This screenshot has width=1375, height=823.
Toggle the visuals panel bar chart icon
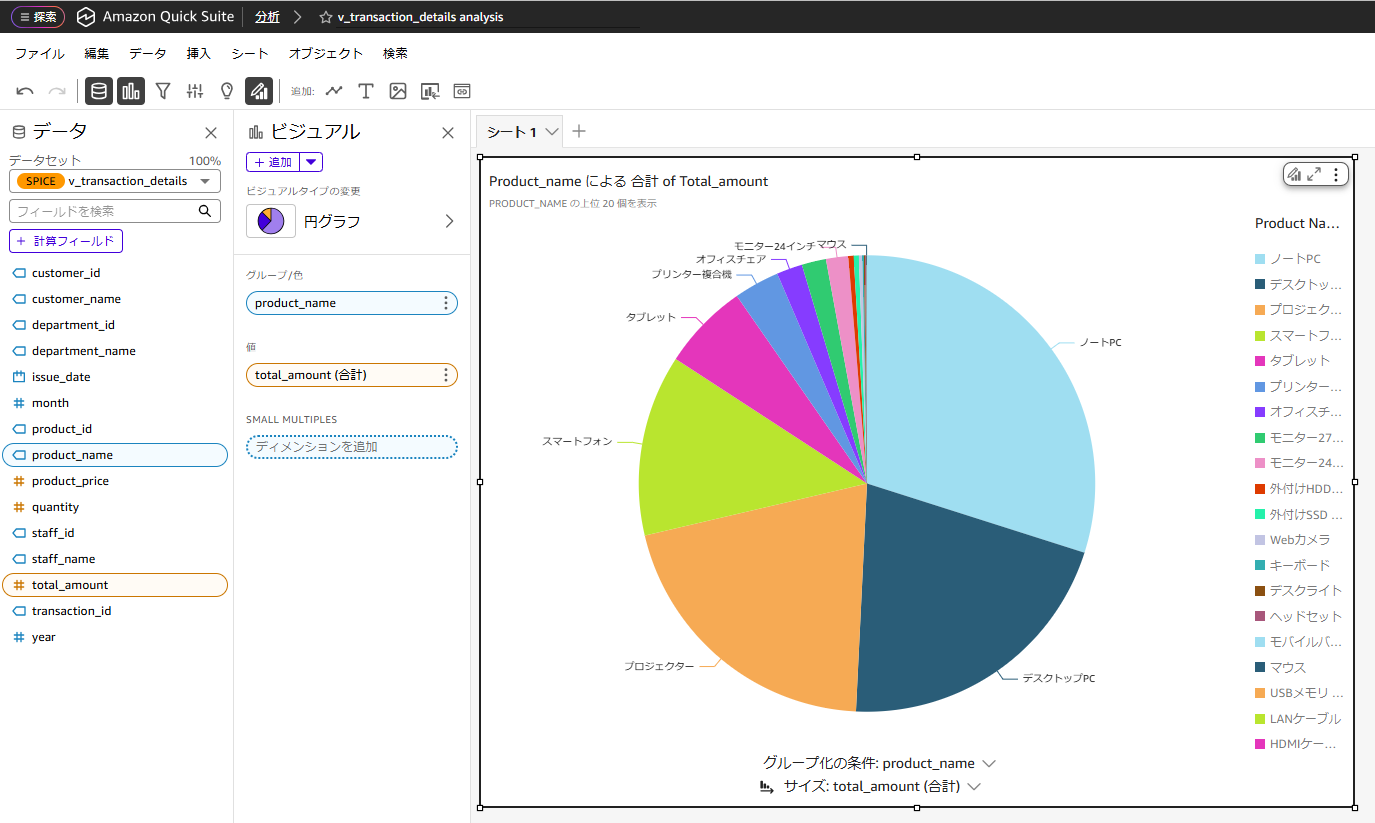click(x=131, y=91)
